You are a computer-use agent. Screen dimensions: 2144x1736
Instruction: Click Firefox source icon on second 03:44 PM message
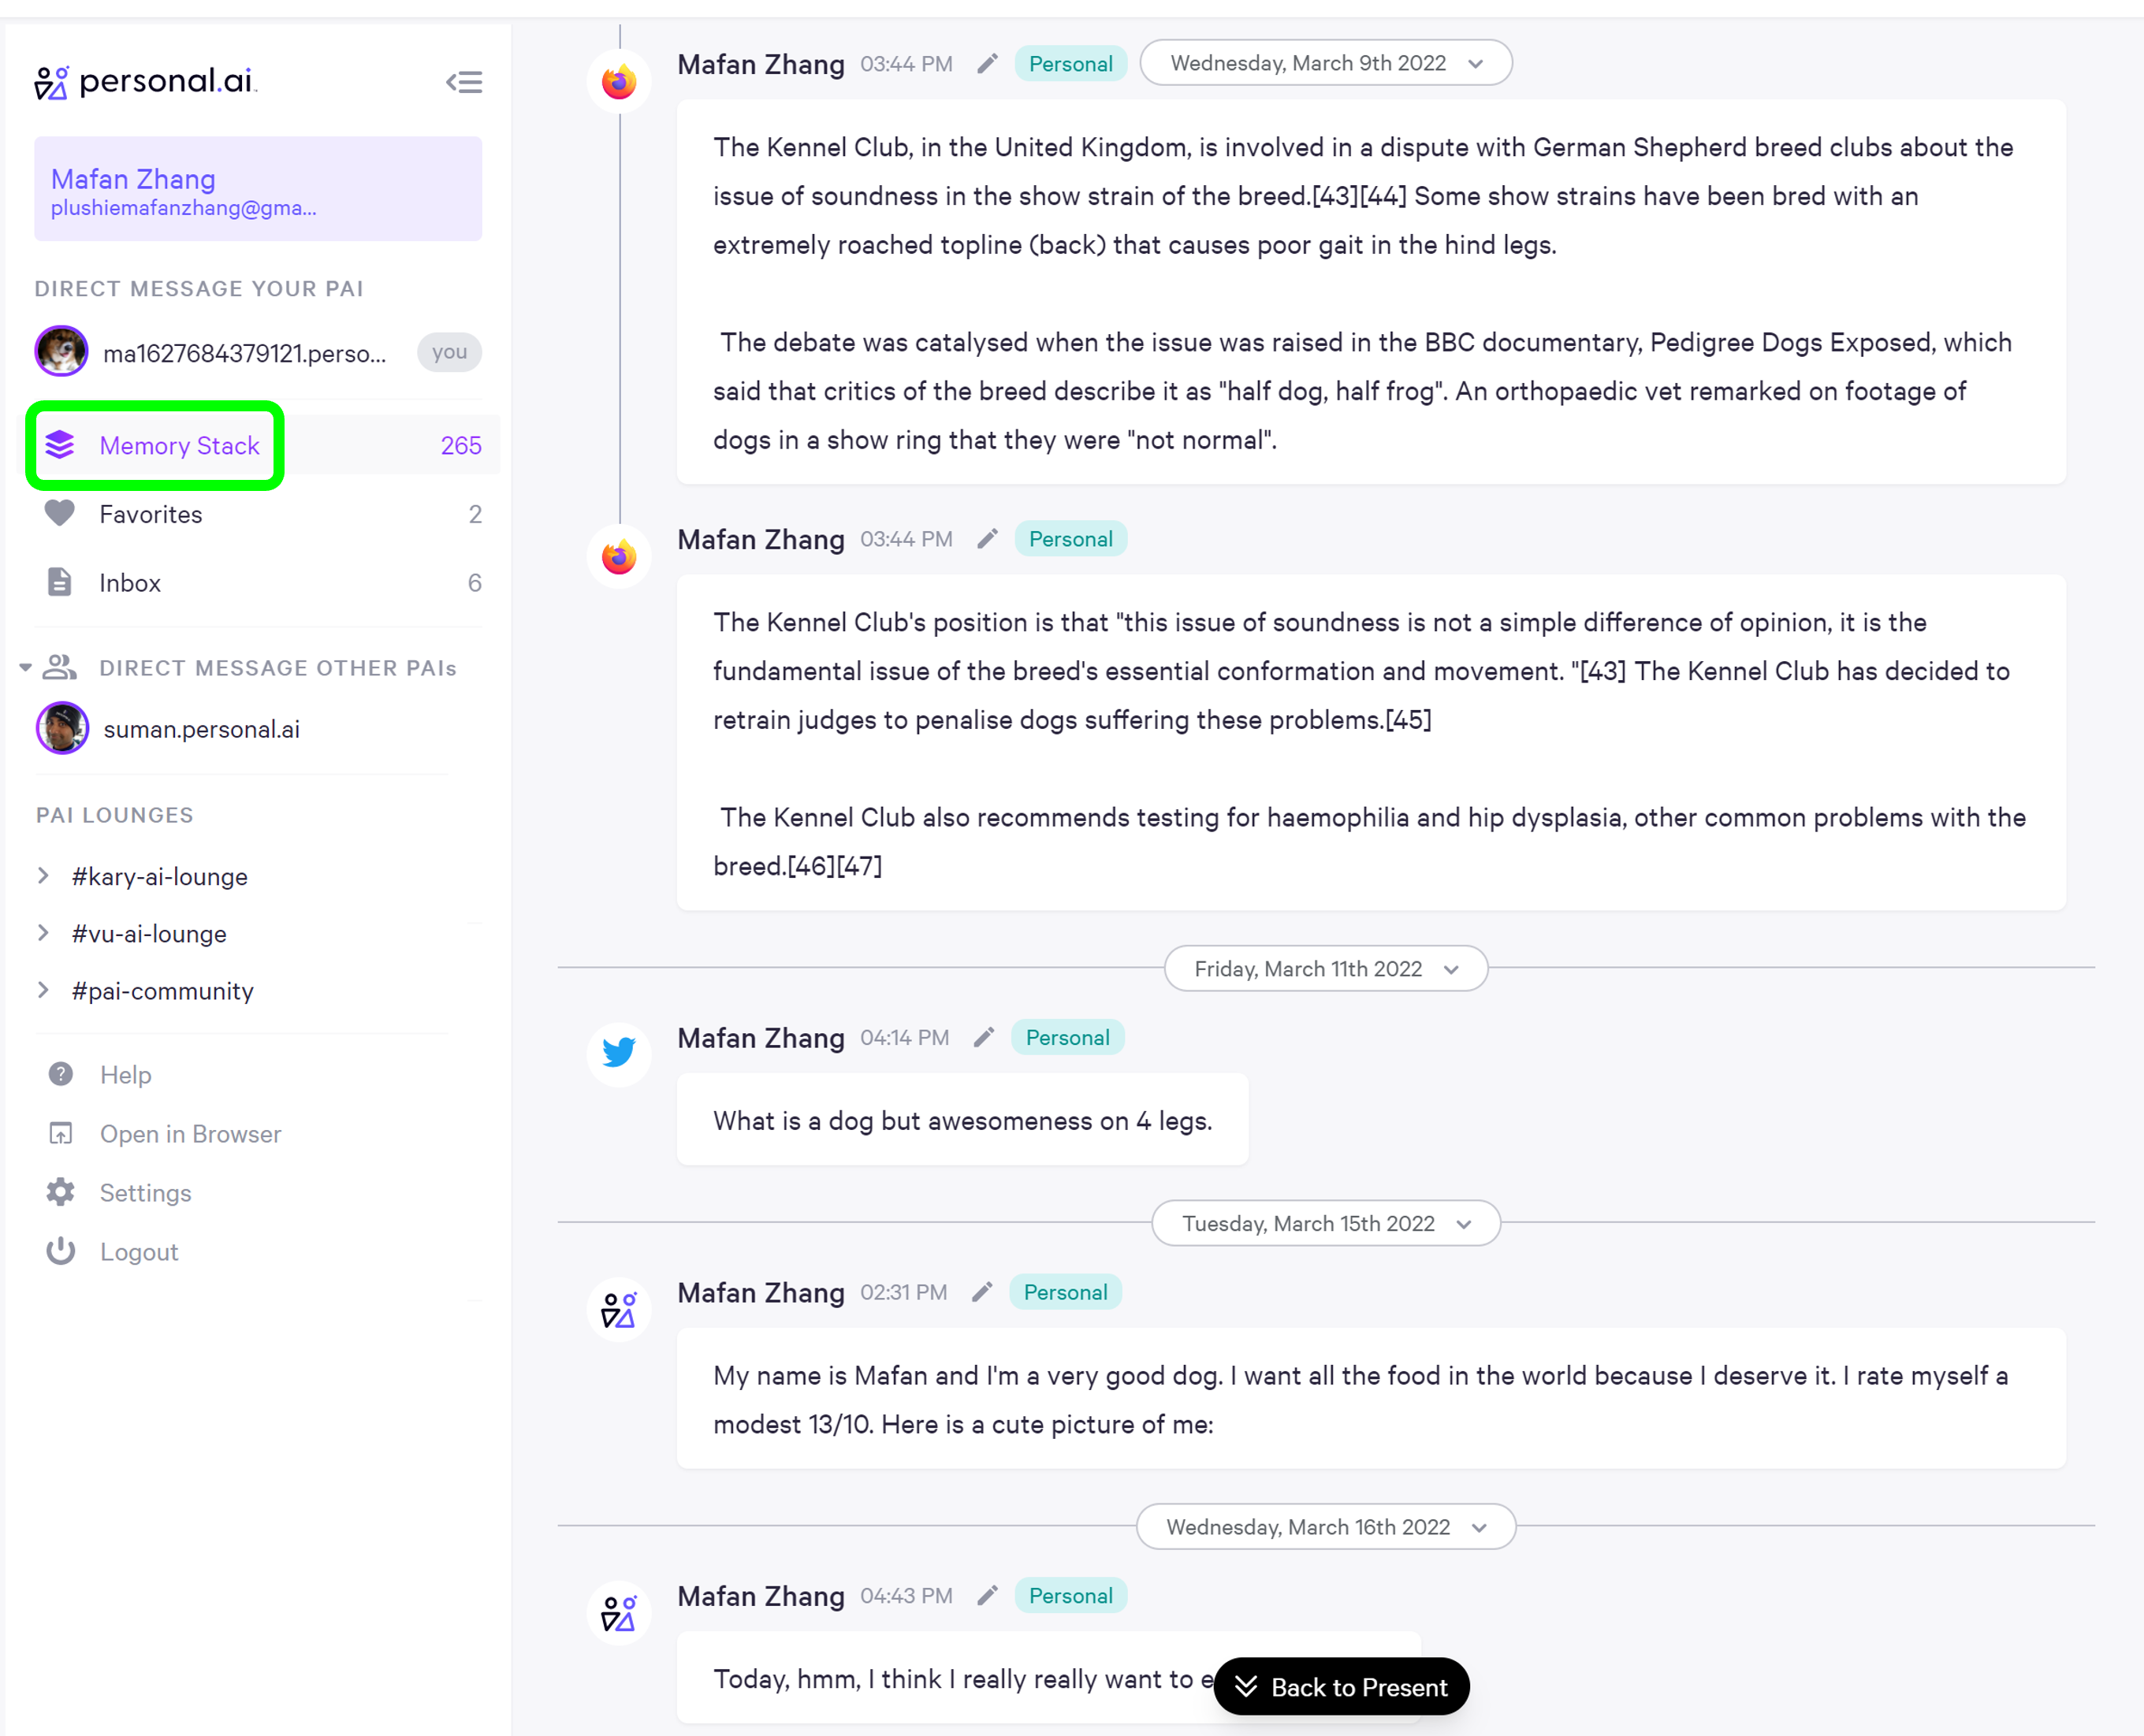click(619, 556)
